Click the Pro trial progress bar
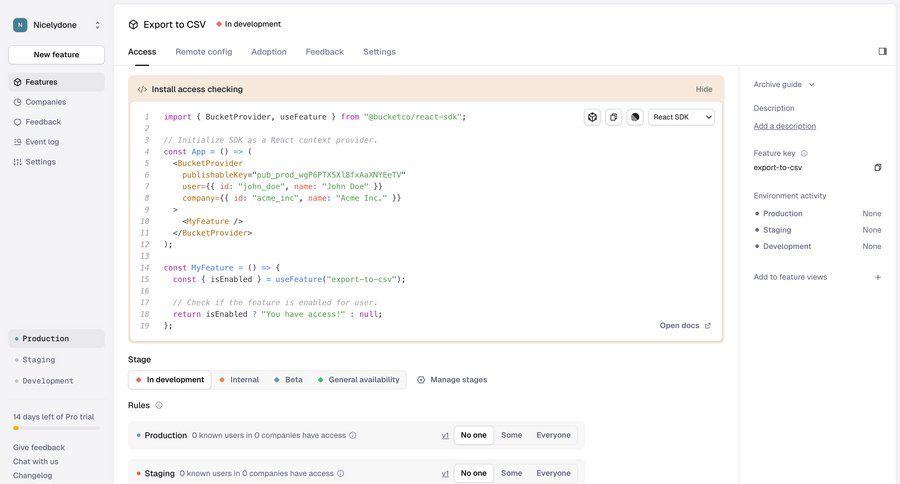The image size is (900, 484). [x=56, y=428]
